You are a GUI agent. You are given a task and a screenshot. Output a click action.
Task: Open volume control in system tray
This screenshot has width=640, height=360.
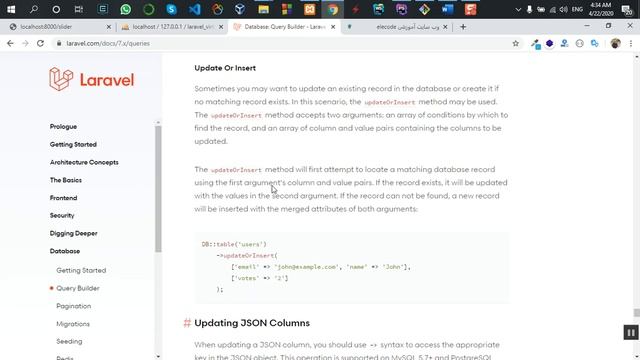[x=564, y=9]
